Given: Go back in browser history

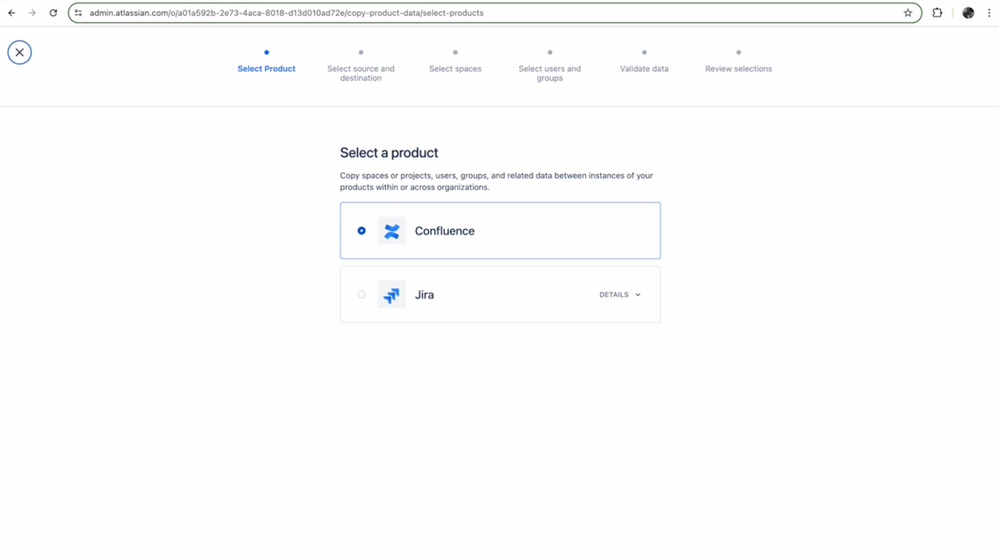Looking at the screenshot, I should pos(11,13).
